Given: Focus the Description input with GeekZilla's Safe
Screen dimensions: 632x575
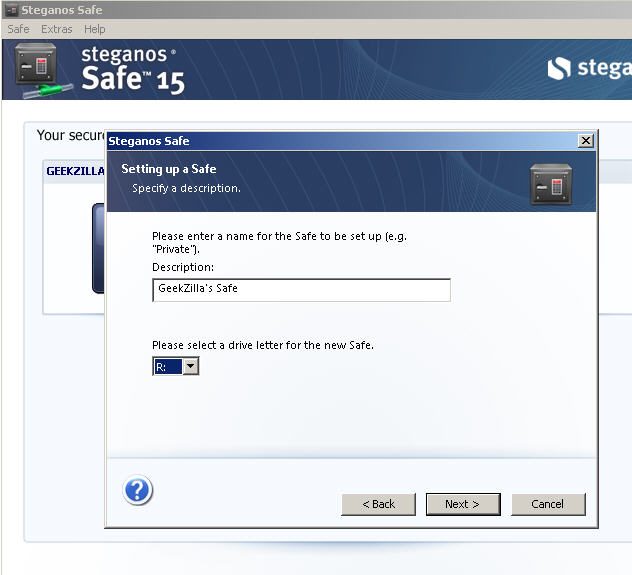Looking at the screenshot, I should point(301,290).
